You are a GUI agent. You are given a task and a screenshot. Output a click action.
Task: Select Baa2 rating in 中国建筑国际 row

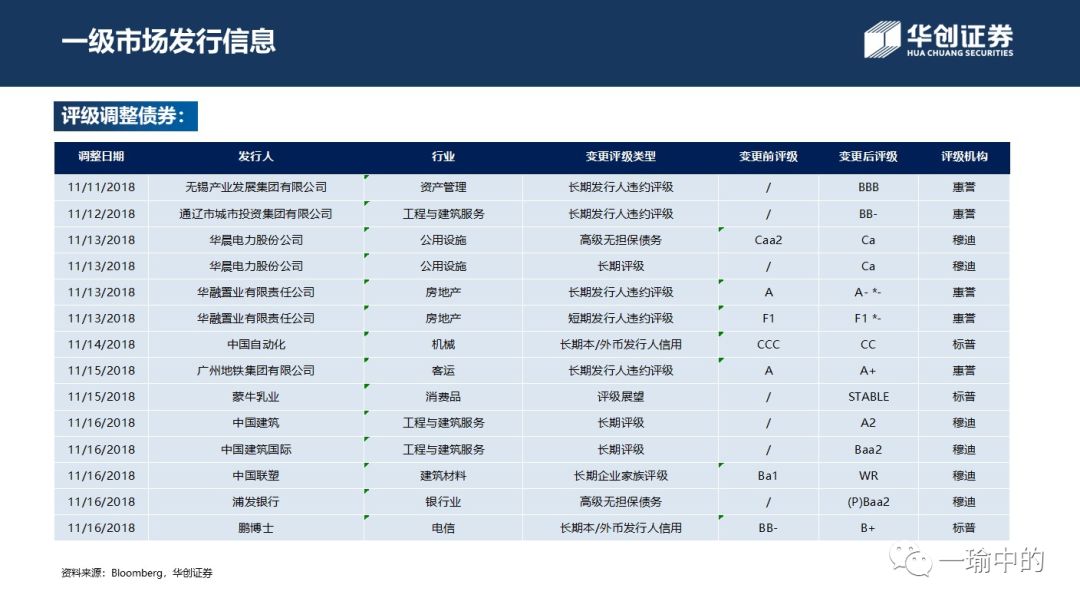(868, 450)
